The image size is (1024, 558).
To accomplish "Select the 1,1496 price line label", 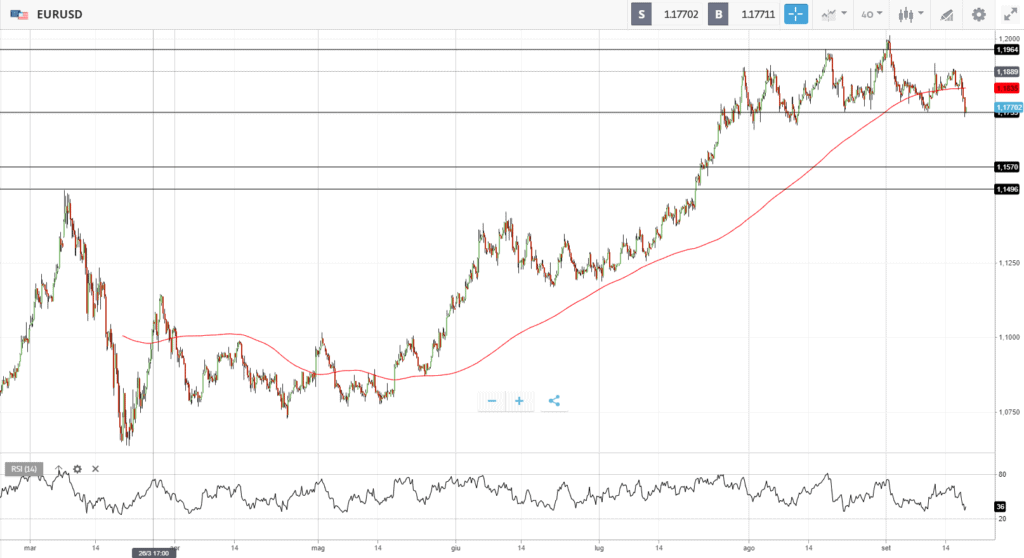I will pyautogui.click(x=1007, y=189).
